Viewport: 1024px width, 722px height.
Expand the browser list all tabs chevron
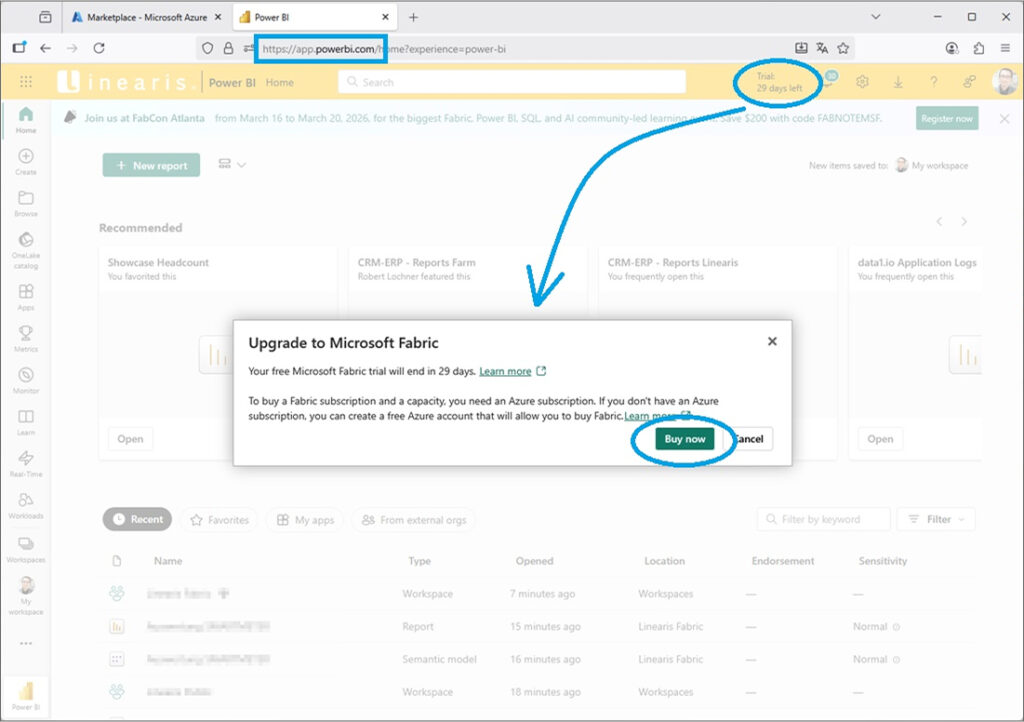pyautogui.click(x=876, y=17)
